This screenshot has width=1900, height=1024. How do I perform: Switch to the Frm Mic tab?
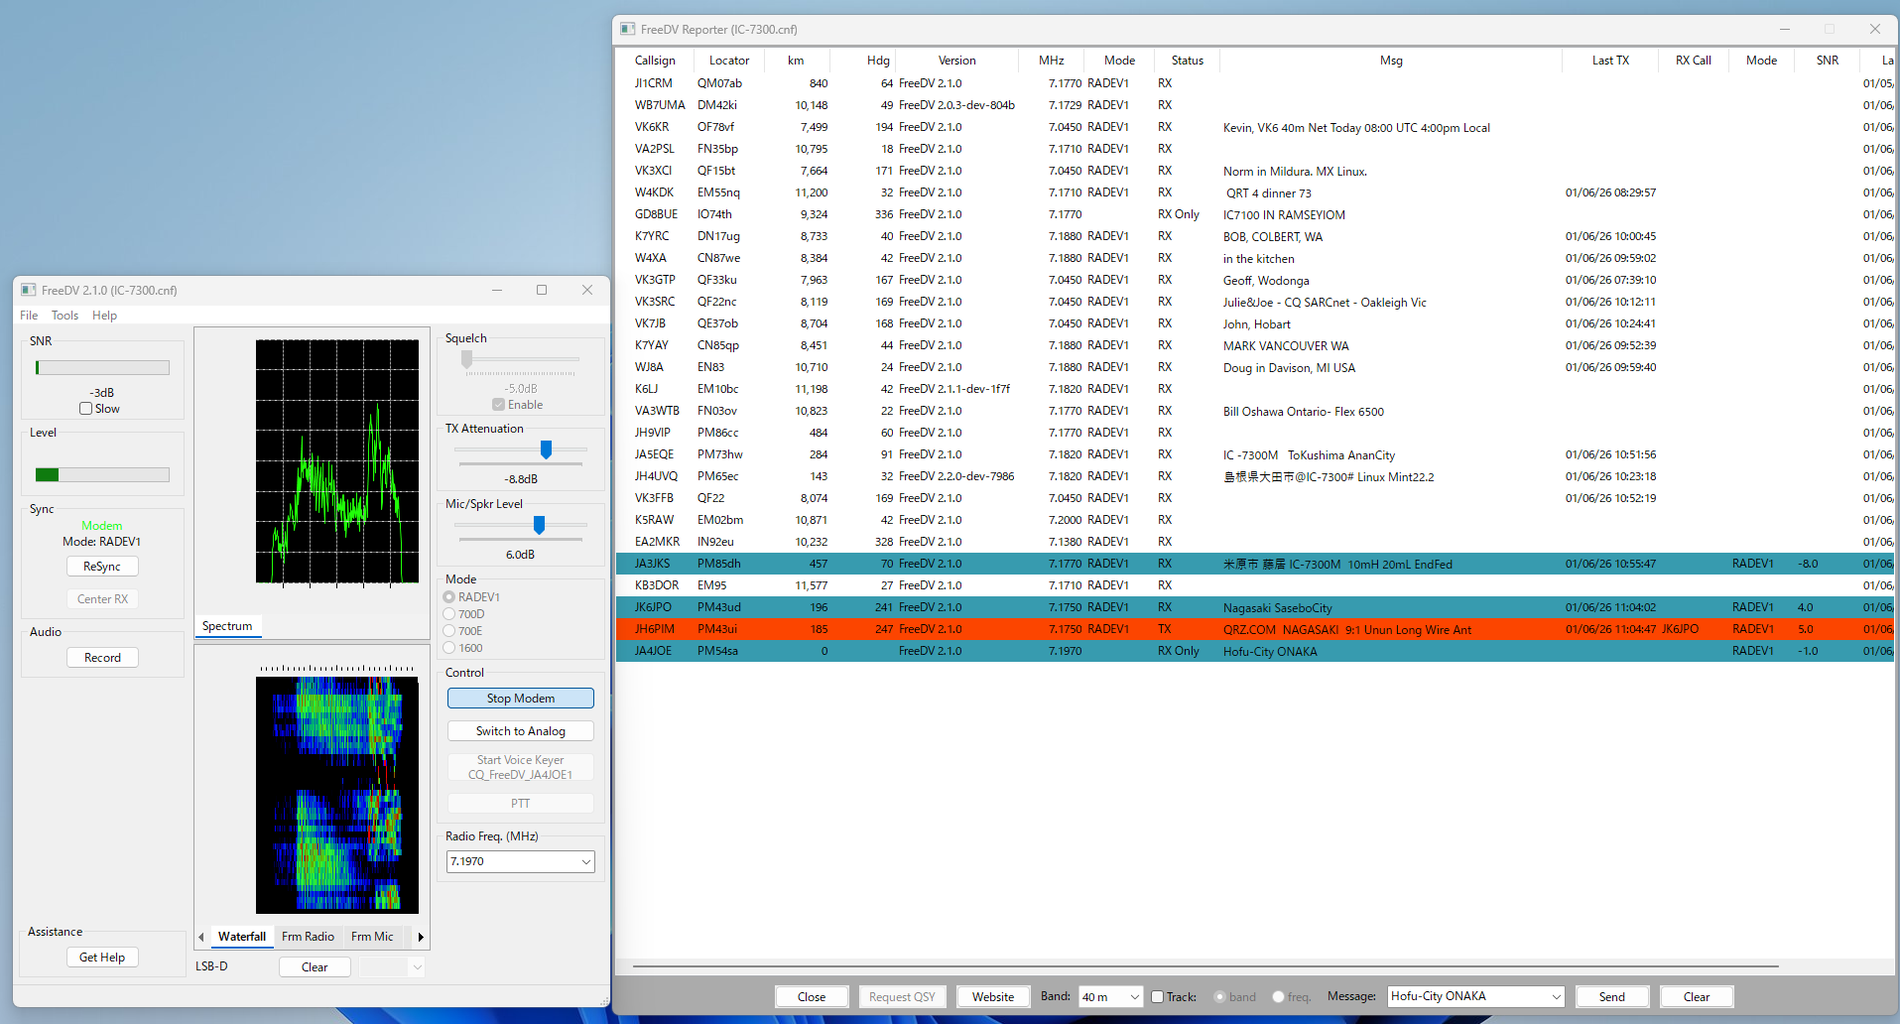pyautogui.click(x=372, y=937)
